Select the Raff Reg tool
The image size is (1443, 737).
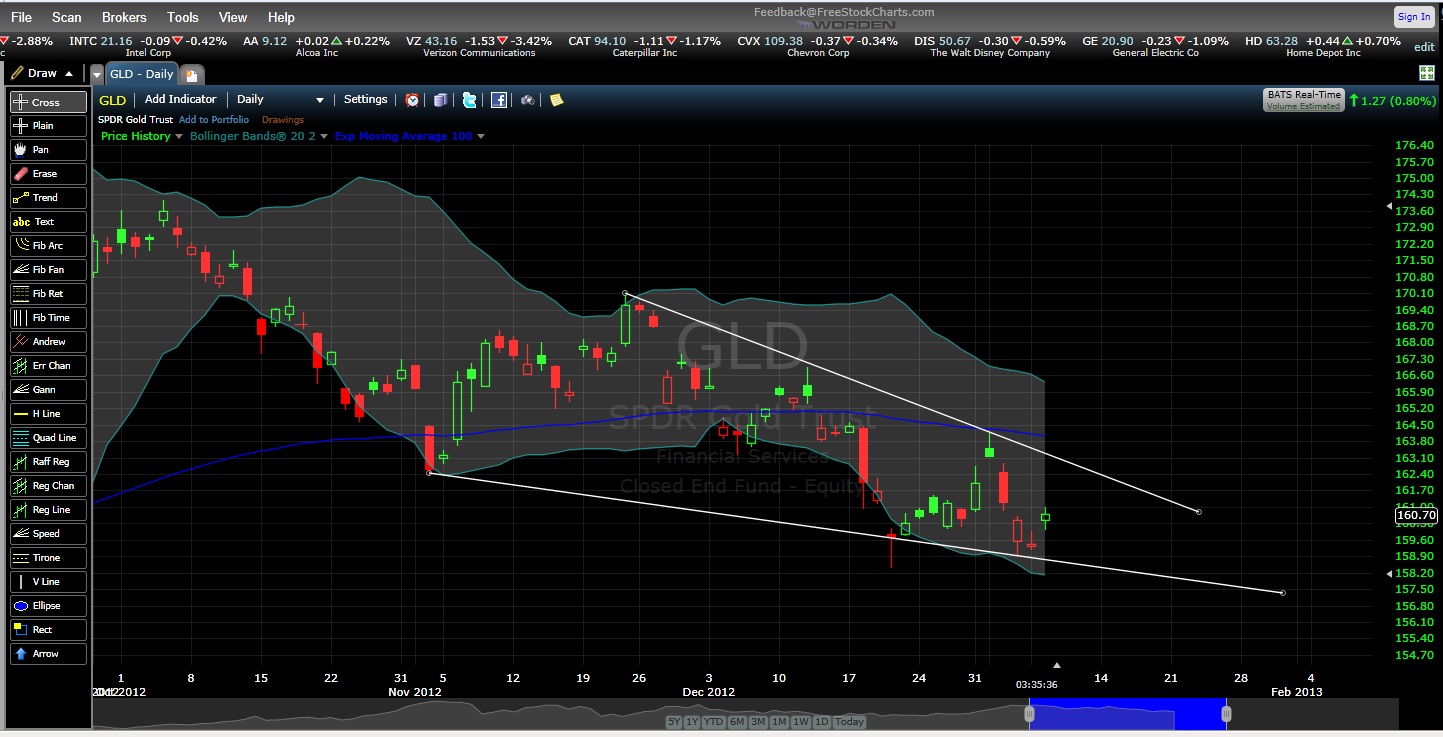(48, 462)
